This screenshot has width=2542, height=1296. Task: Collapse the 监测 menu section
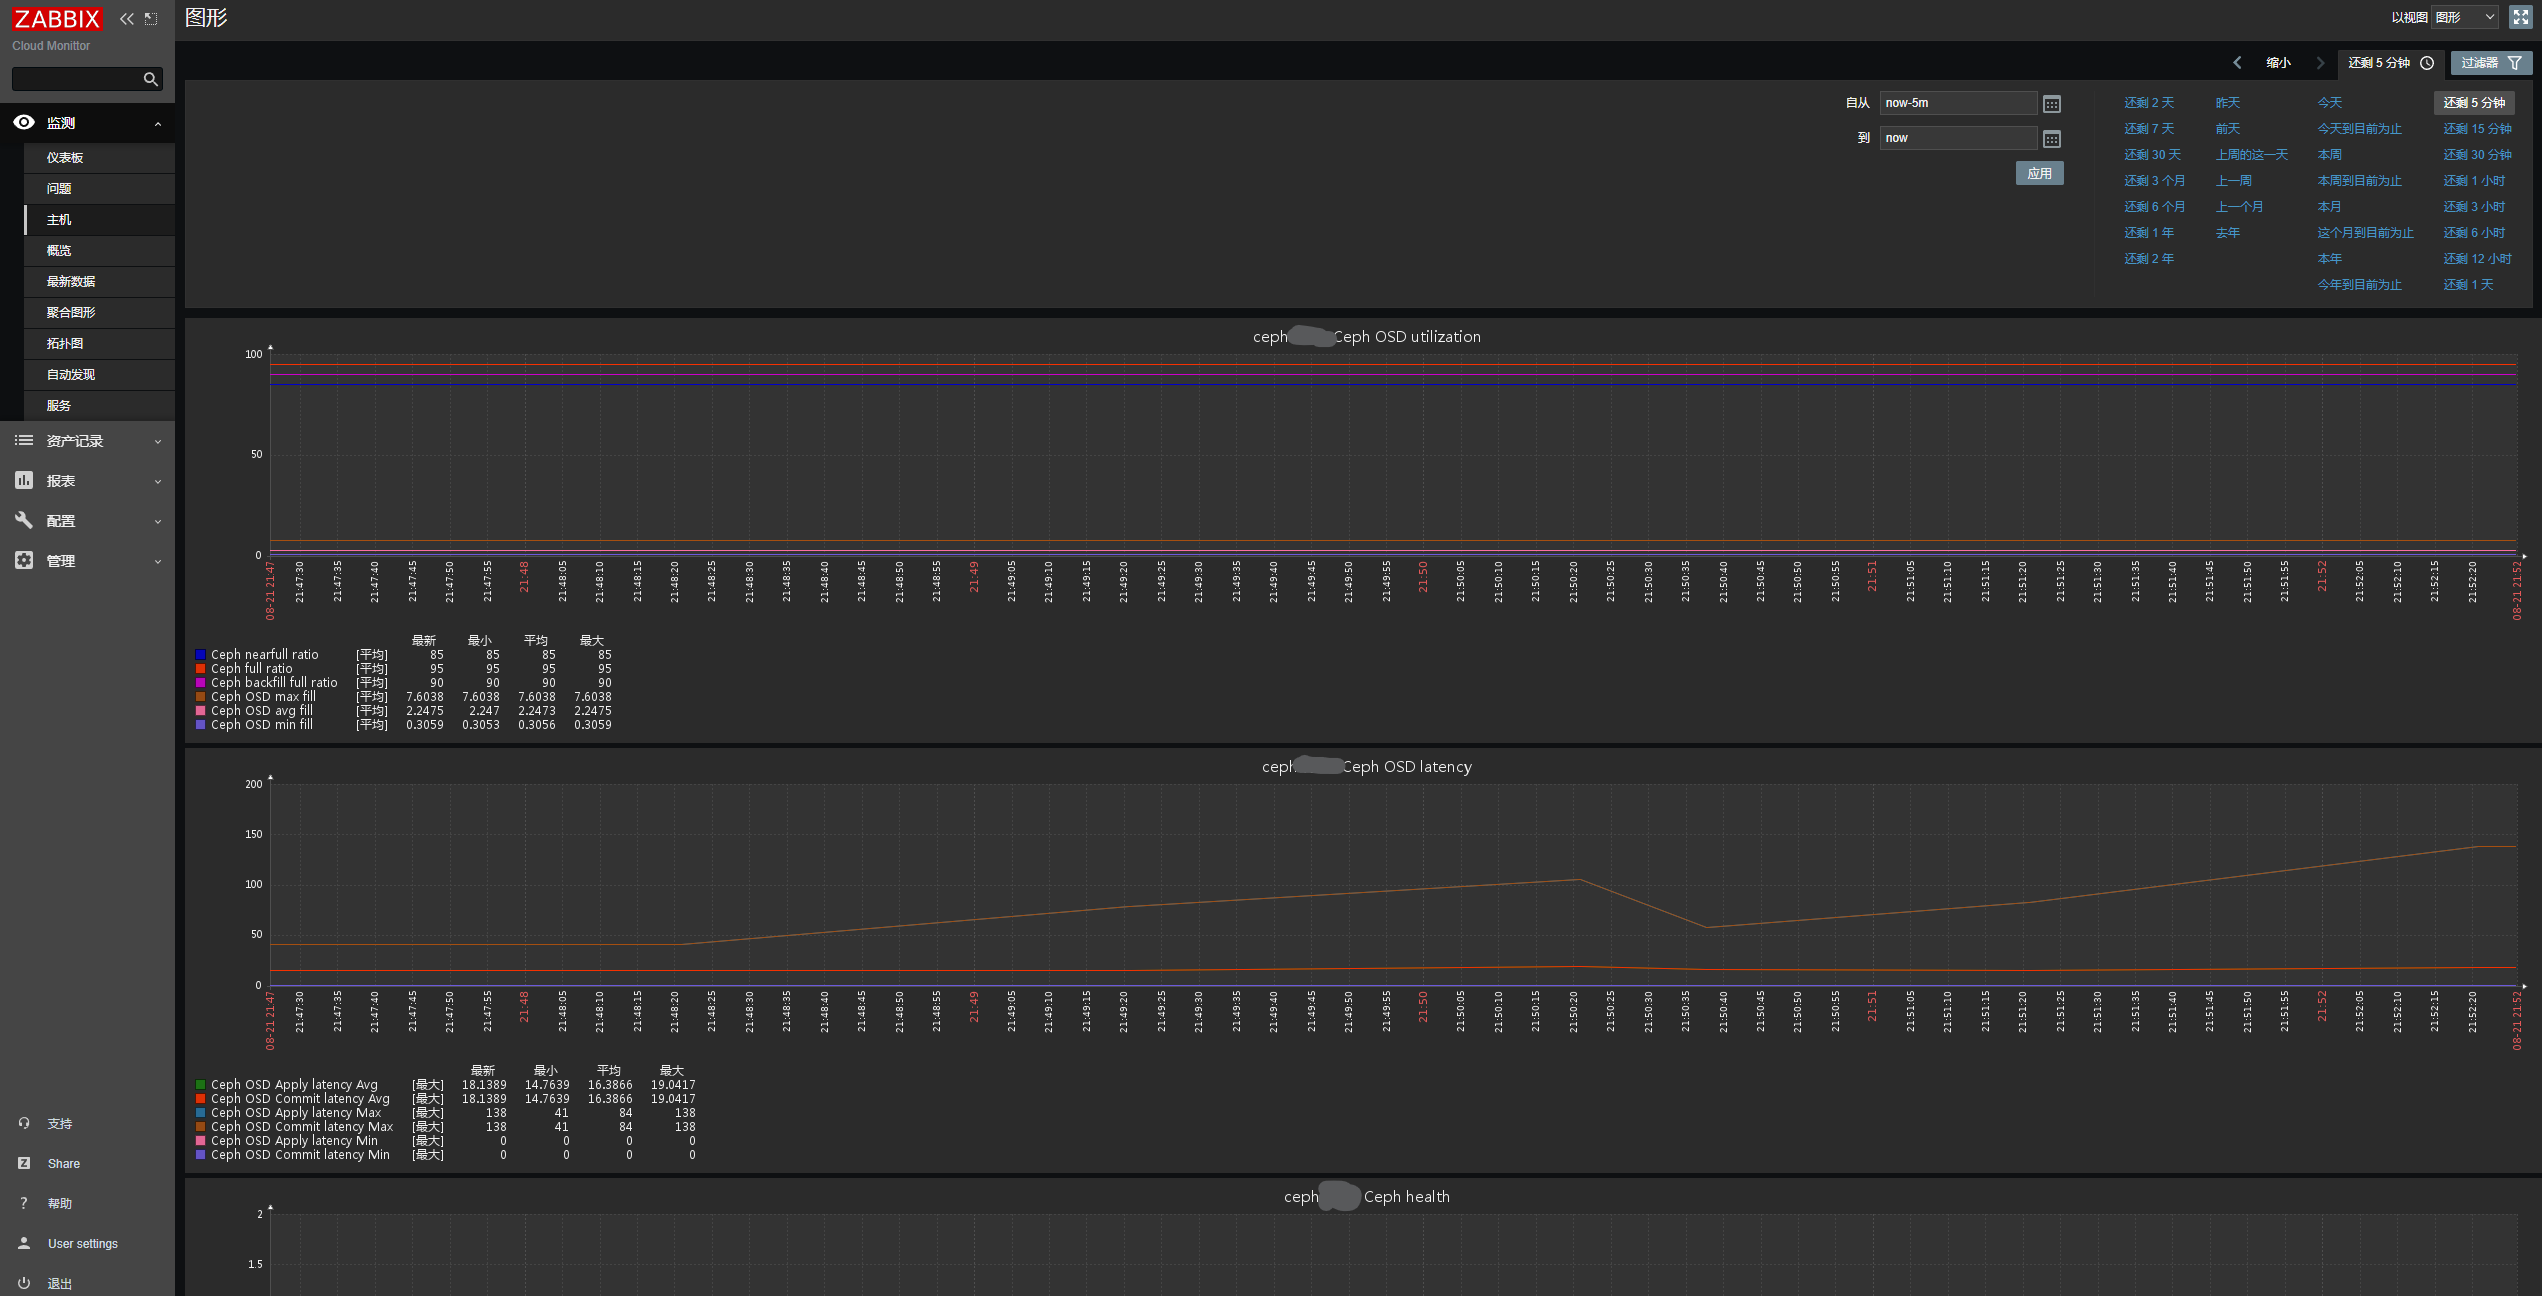tap(158, 124)
